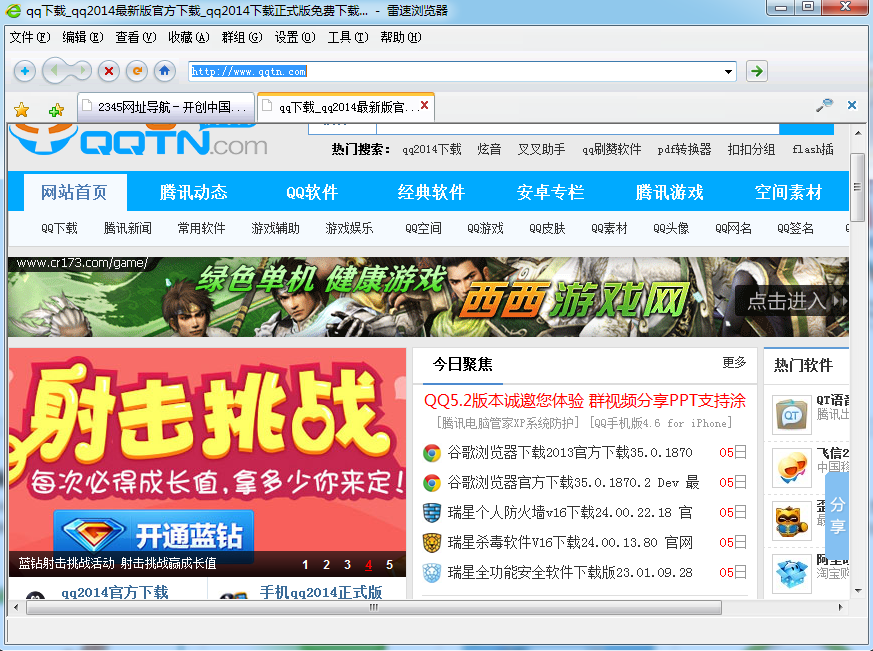Close the tab bar blue X icon
This screenshot has height=651, width=873.
click(852, 105)
